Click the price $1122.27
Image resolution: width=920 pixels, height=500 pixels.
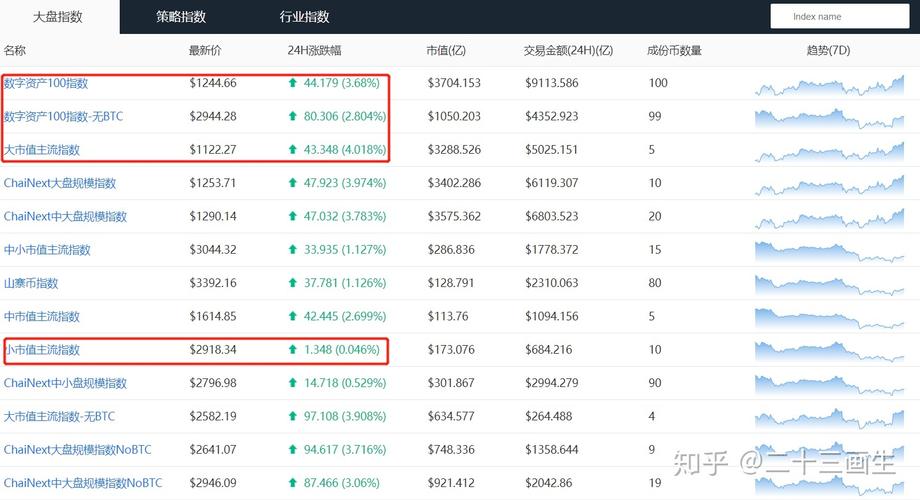[x=213, y=150]
